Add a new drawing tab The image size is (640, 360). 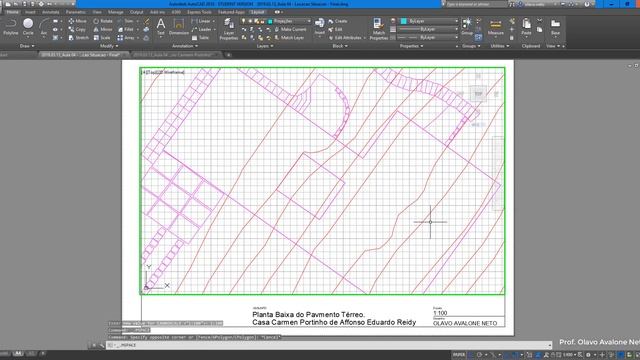[x=229, y=55]
